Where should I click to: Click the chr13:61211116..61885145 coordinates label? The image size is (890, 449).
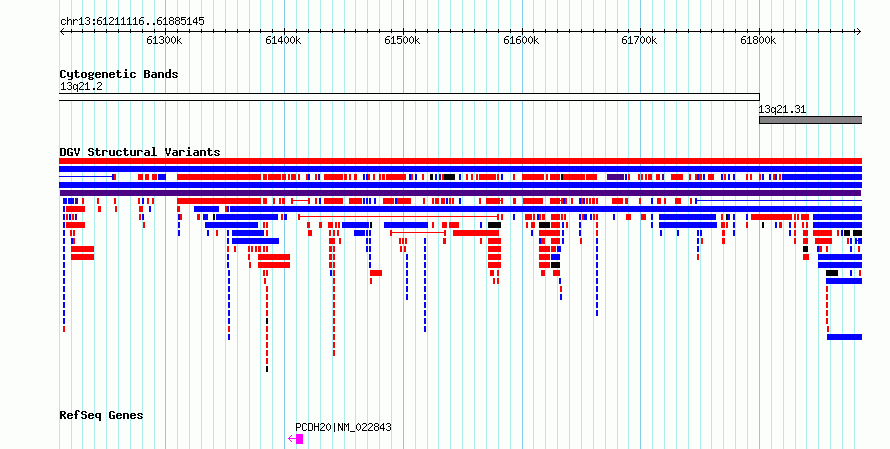click(132, 22)
